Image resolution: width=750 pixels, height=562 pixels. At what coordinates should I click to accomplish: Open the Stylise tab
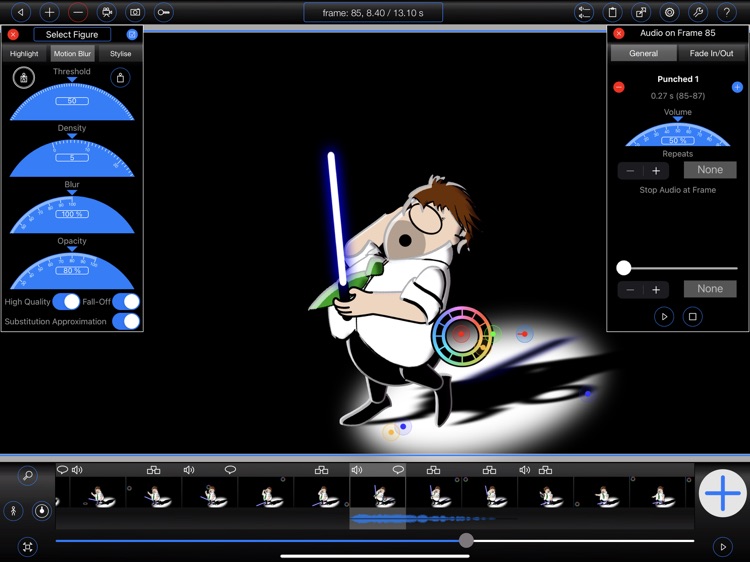click(121, 54)
